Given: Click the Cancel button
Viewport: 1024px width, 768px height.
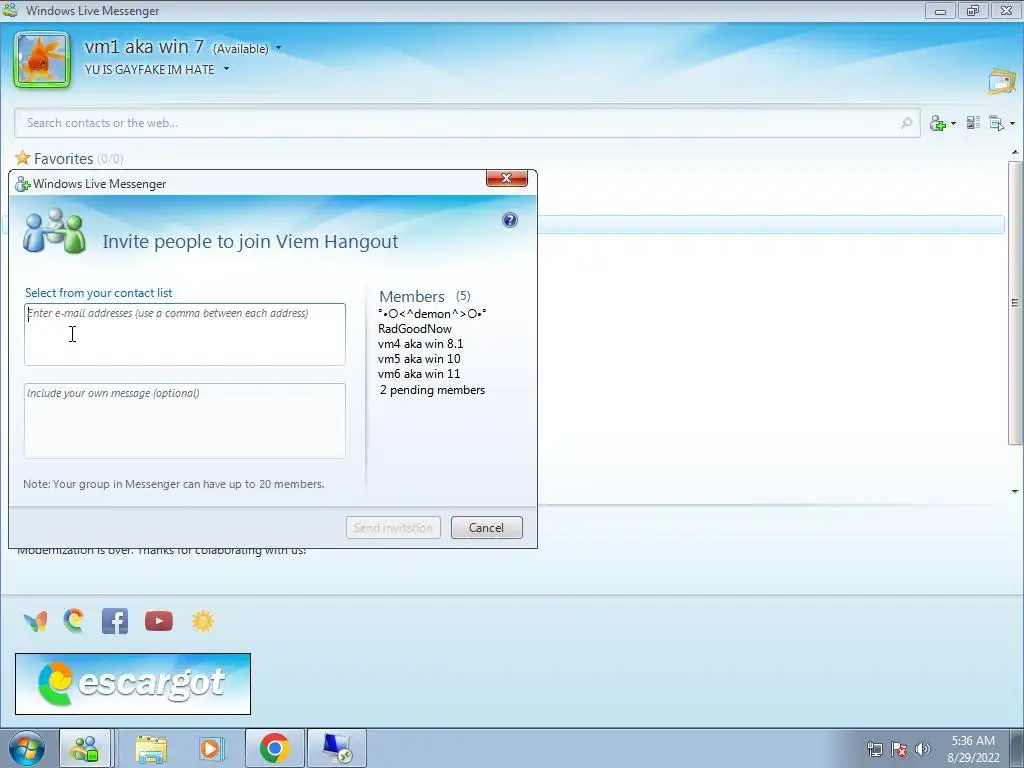Looking at the screenshot, I should (487, 528).
